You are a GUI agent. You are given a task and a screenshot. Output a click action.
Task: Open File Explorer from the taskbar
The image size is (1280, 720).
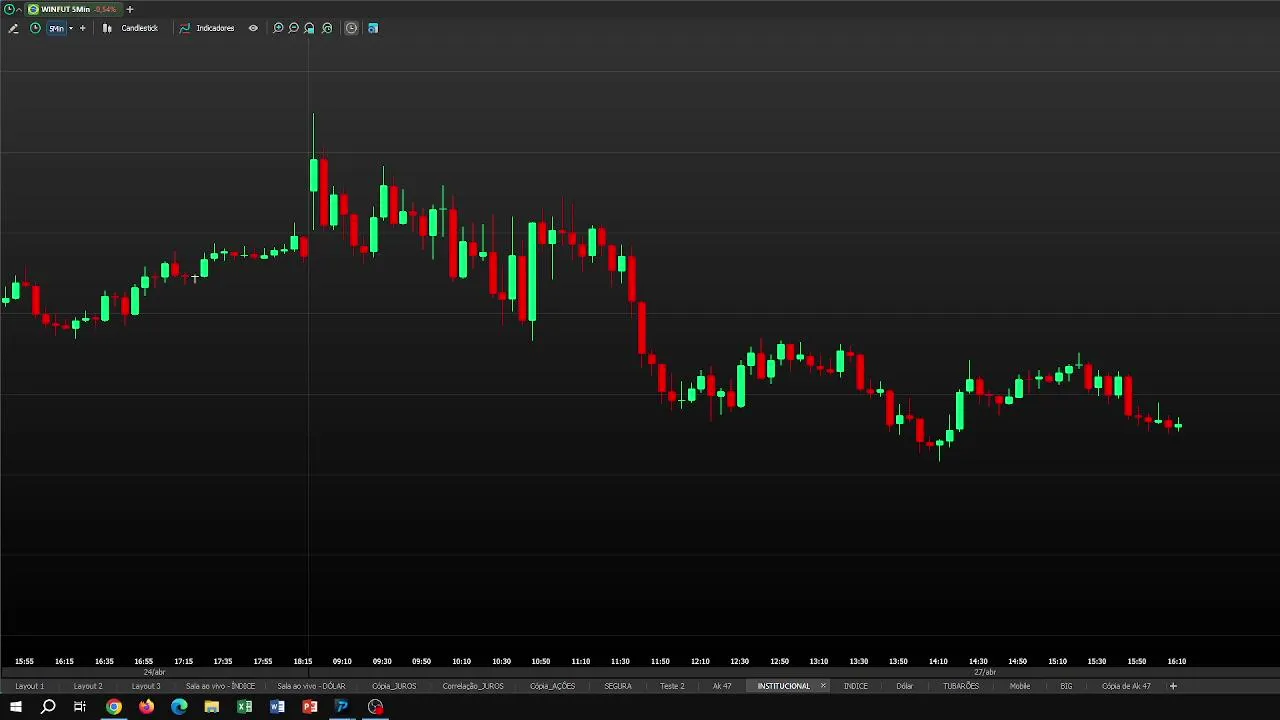pyautogui.click(x=212, y=707)
